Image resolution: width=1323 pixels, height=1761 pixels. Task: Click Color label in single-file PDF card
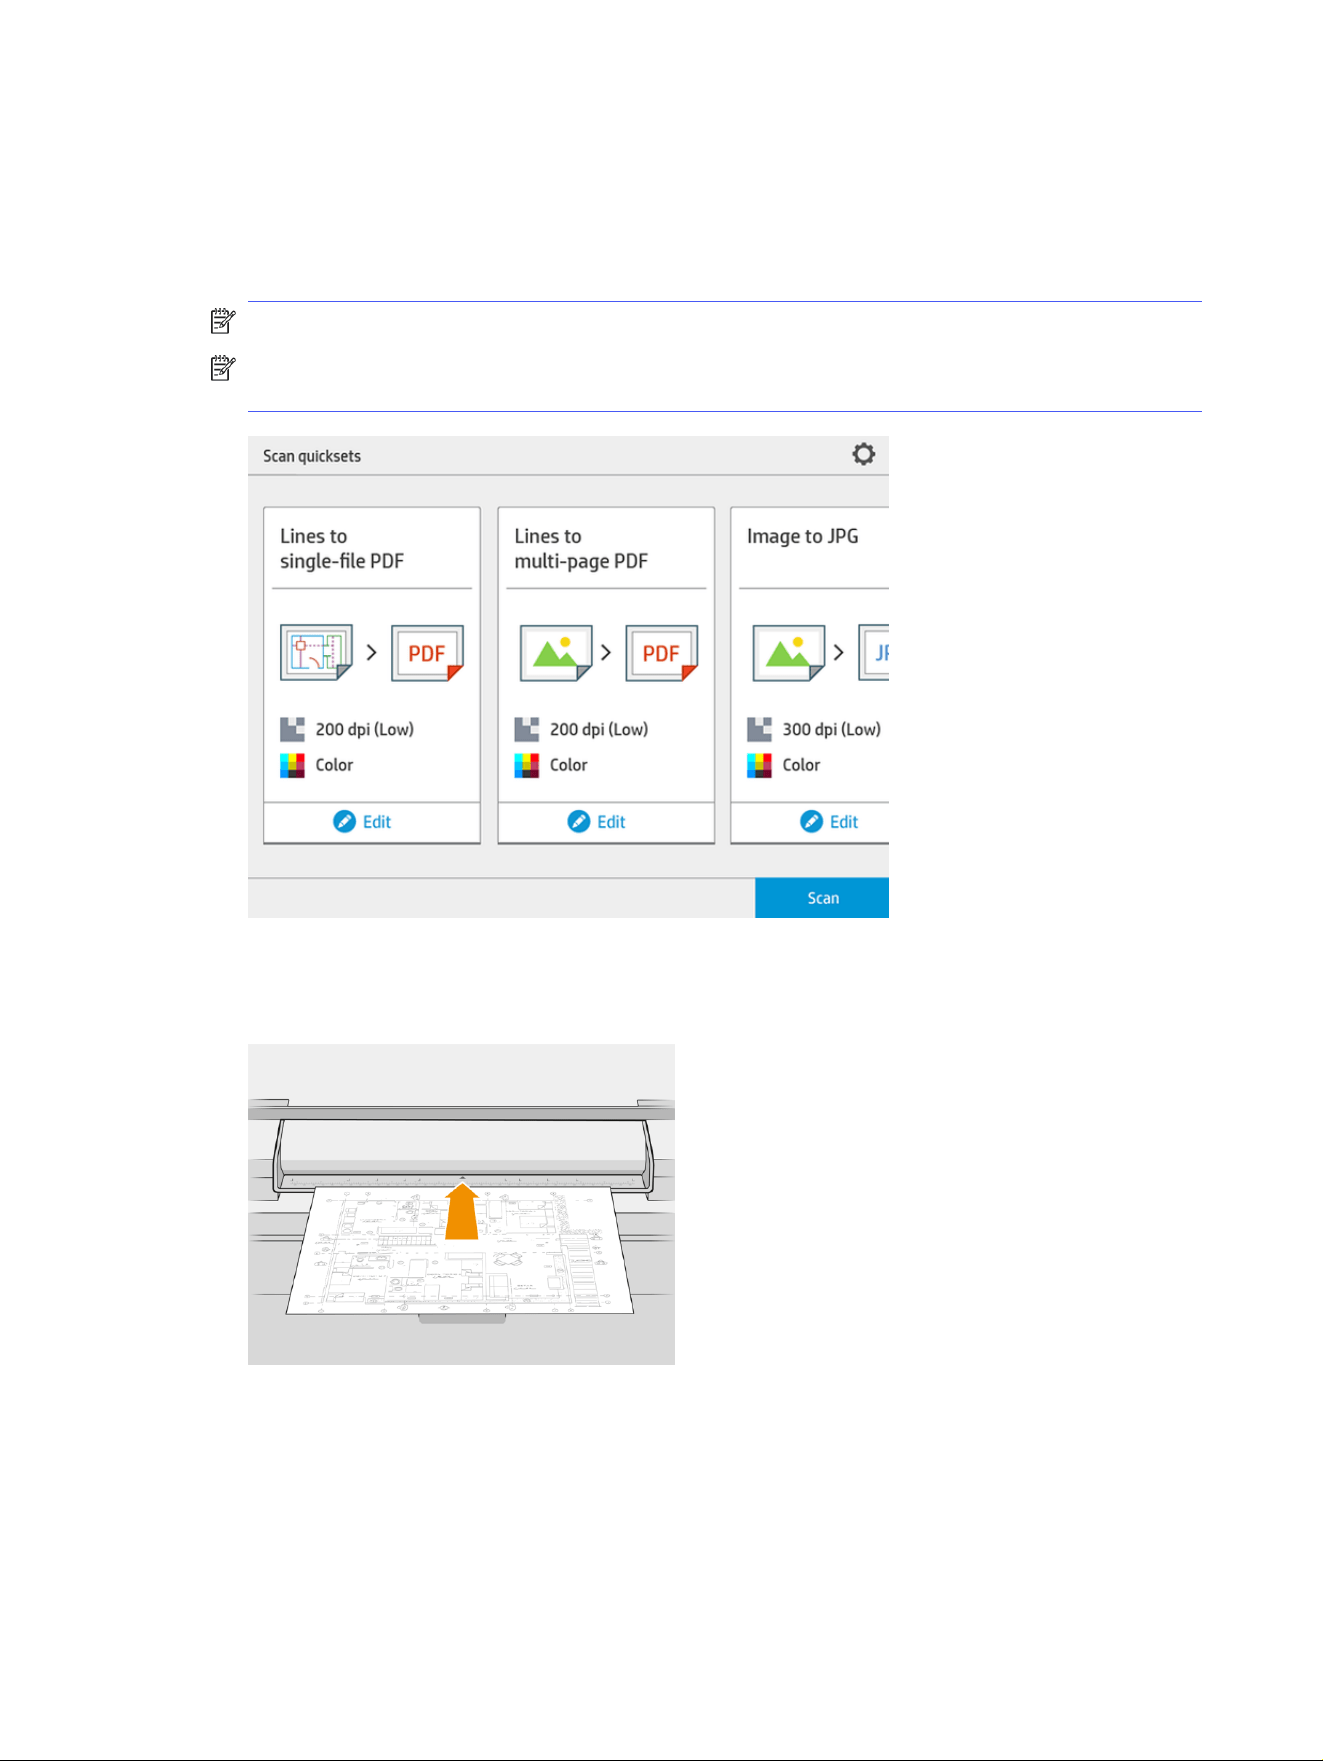pos(334,765)
